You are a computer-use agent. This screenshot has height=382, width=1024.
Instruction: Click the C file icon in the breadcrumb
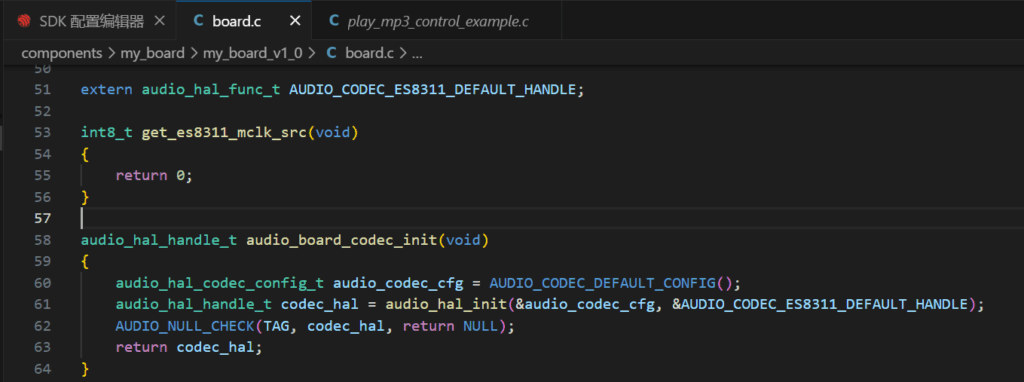331,53
